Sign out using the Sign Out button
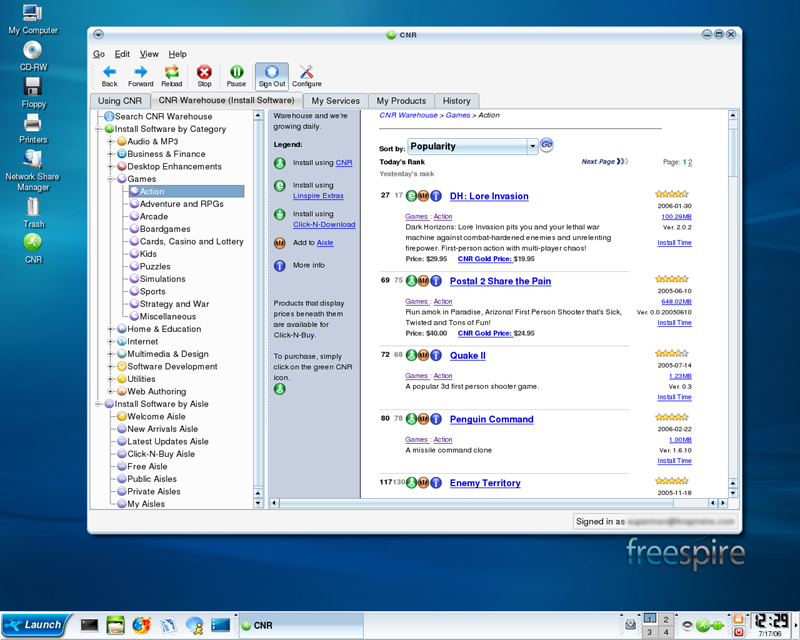800x640 pixels. (x=272, y=76)
